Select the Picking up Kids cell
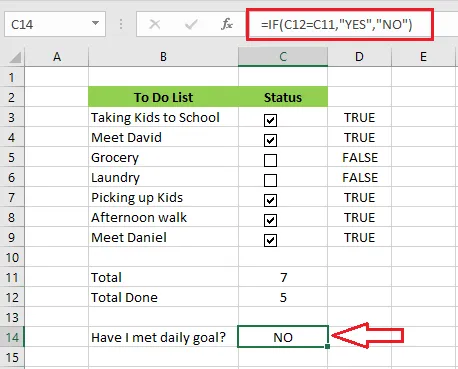 [x=163, y=197]
